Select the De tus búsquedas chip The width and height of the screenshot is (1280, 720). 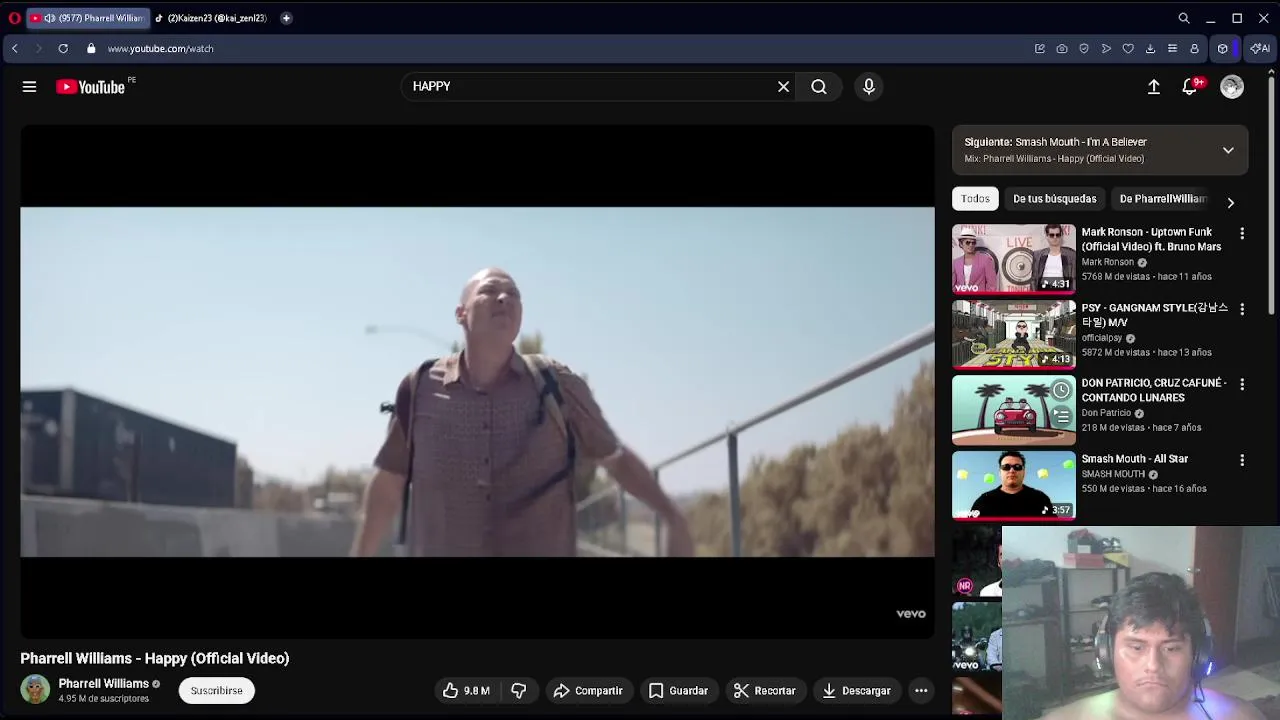pyautogui.click(x=1054, y=199)
